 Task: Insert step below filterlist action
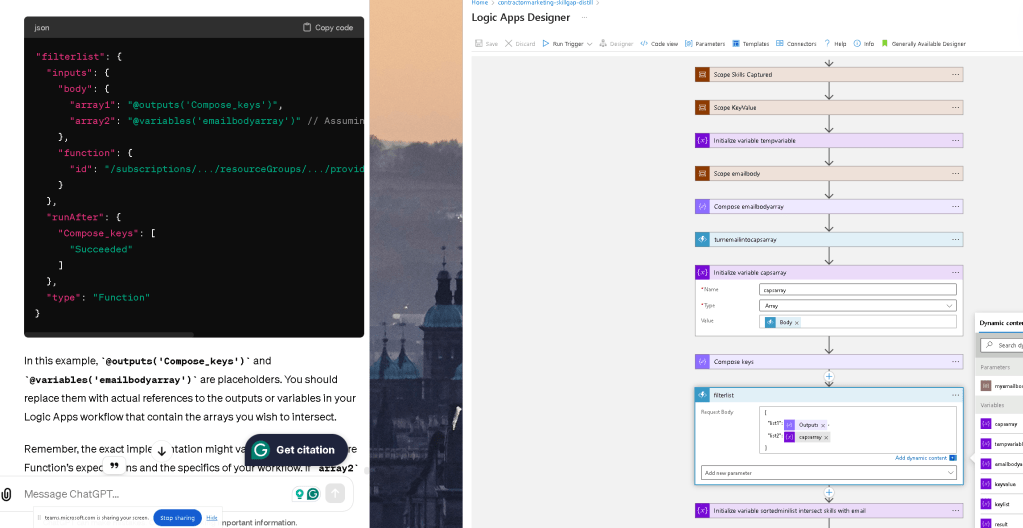click(x=829, y=493)
